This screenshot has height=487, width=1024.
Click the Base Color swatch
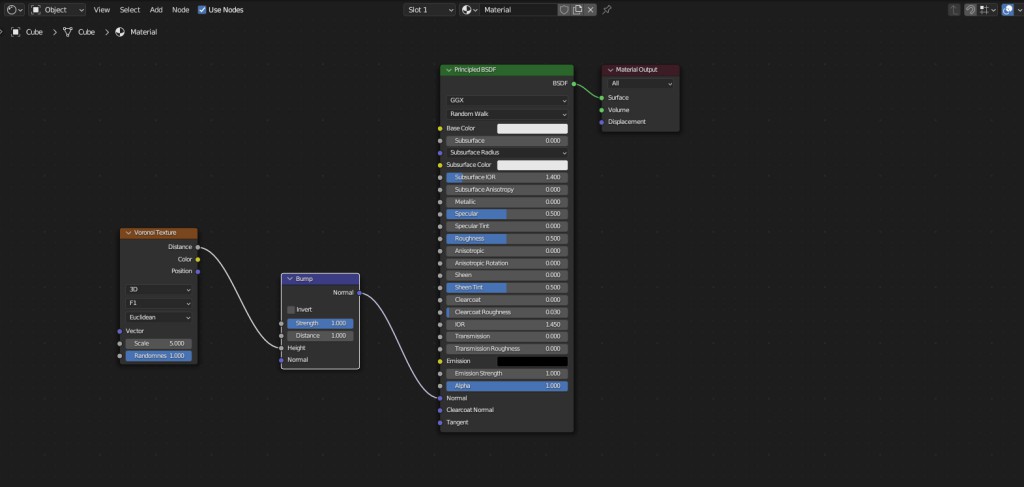coord(532,128)
